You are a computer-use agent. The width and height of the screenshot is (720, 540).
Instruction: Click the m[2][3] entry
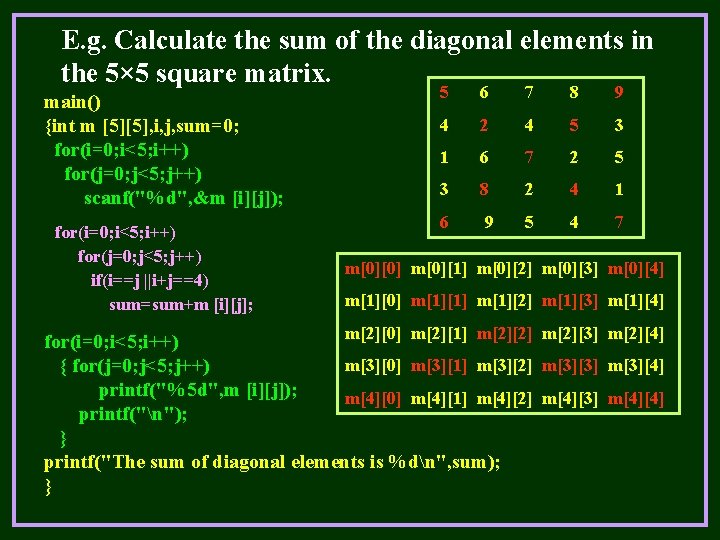[x=570, y=334]
